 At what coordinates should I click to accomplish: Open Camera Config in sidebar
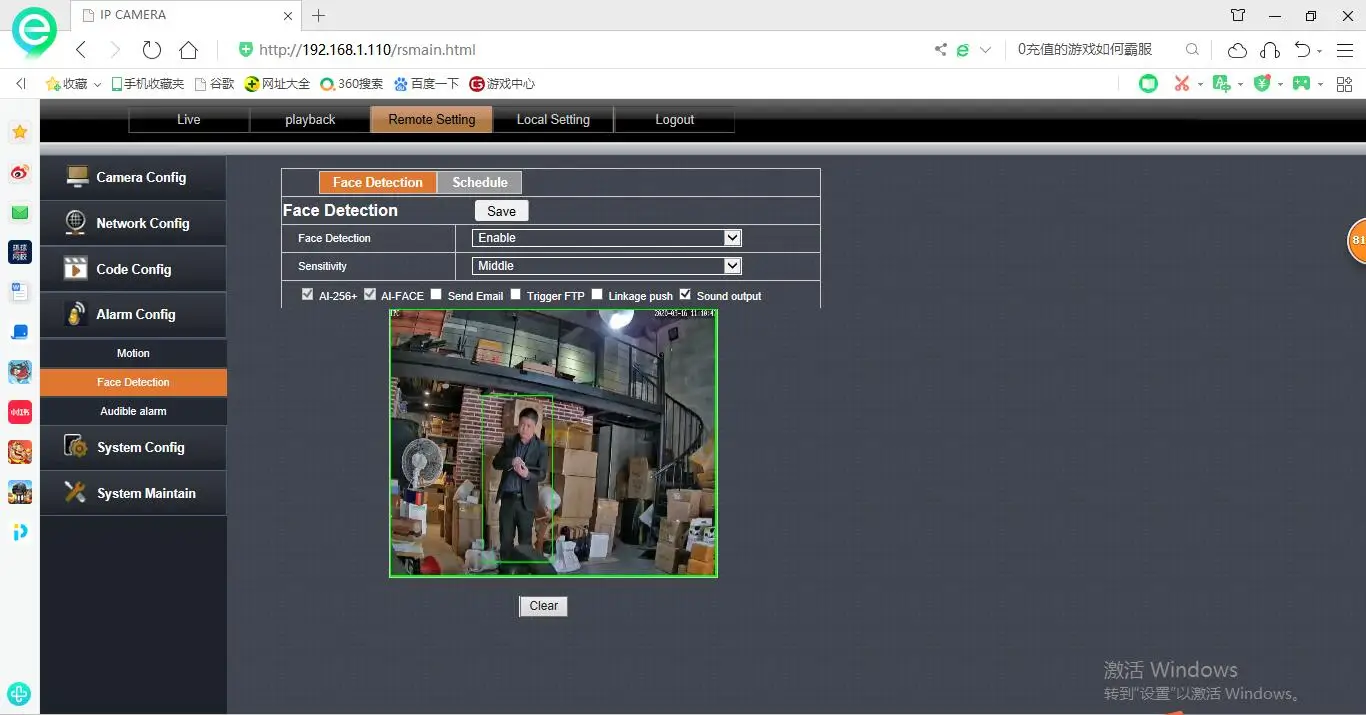point(133,177)
